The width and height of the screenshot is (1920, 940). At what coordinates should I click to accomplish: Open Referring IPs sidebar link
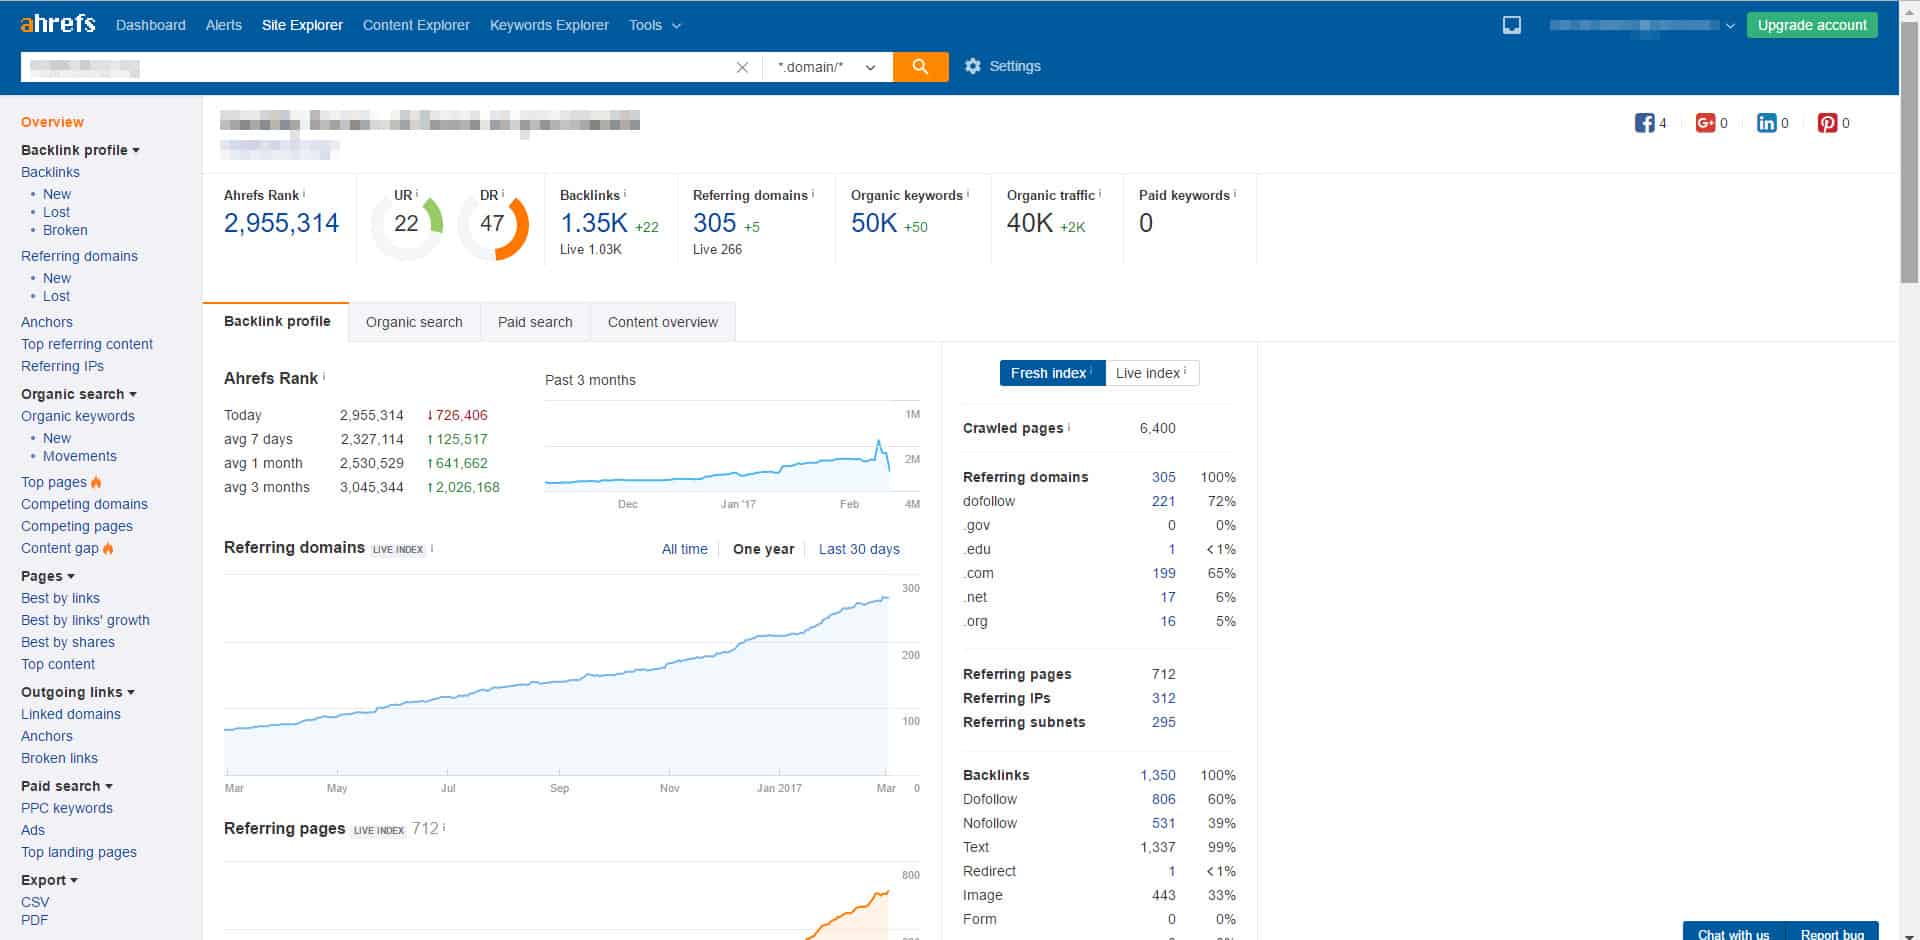[x=62, y=366]
